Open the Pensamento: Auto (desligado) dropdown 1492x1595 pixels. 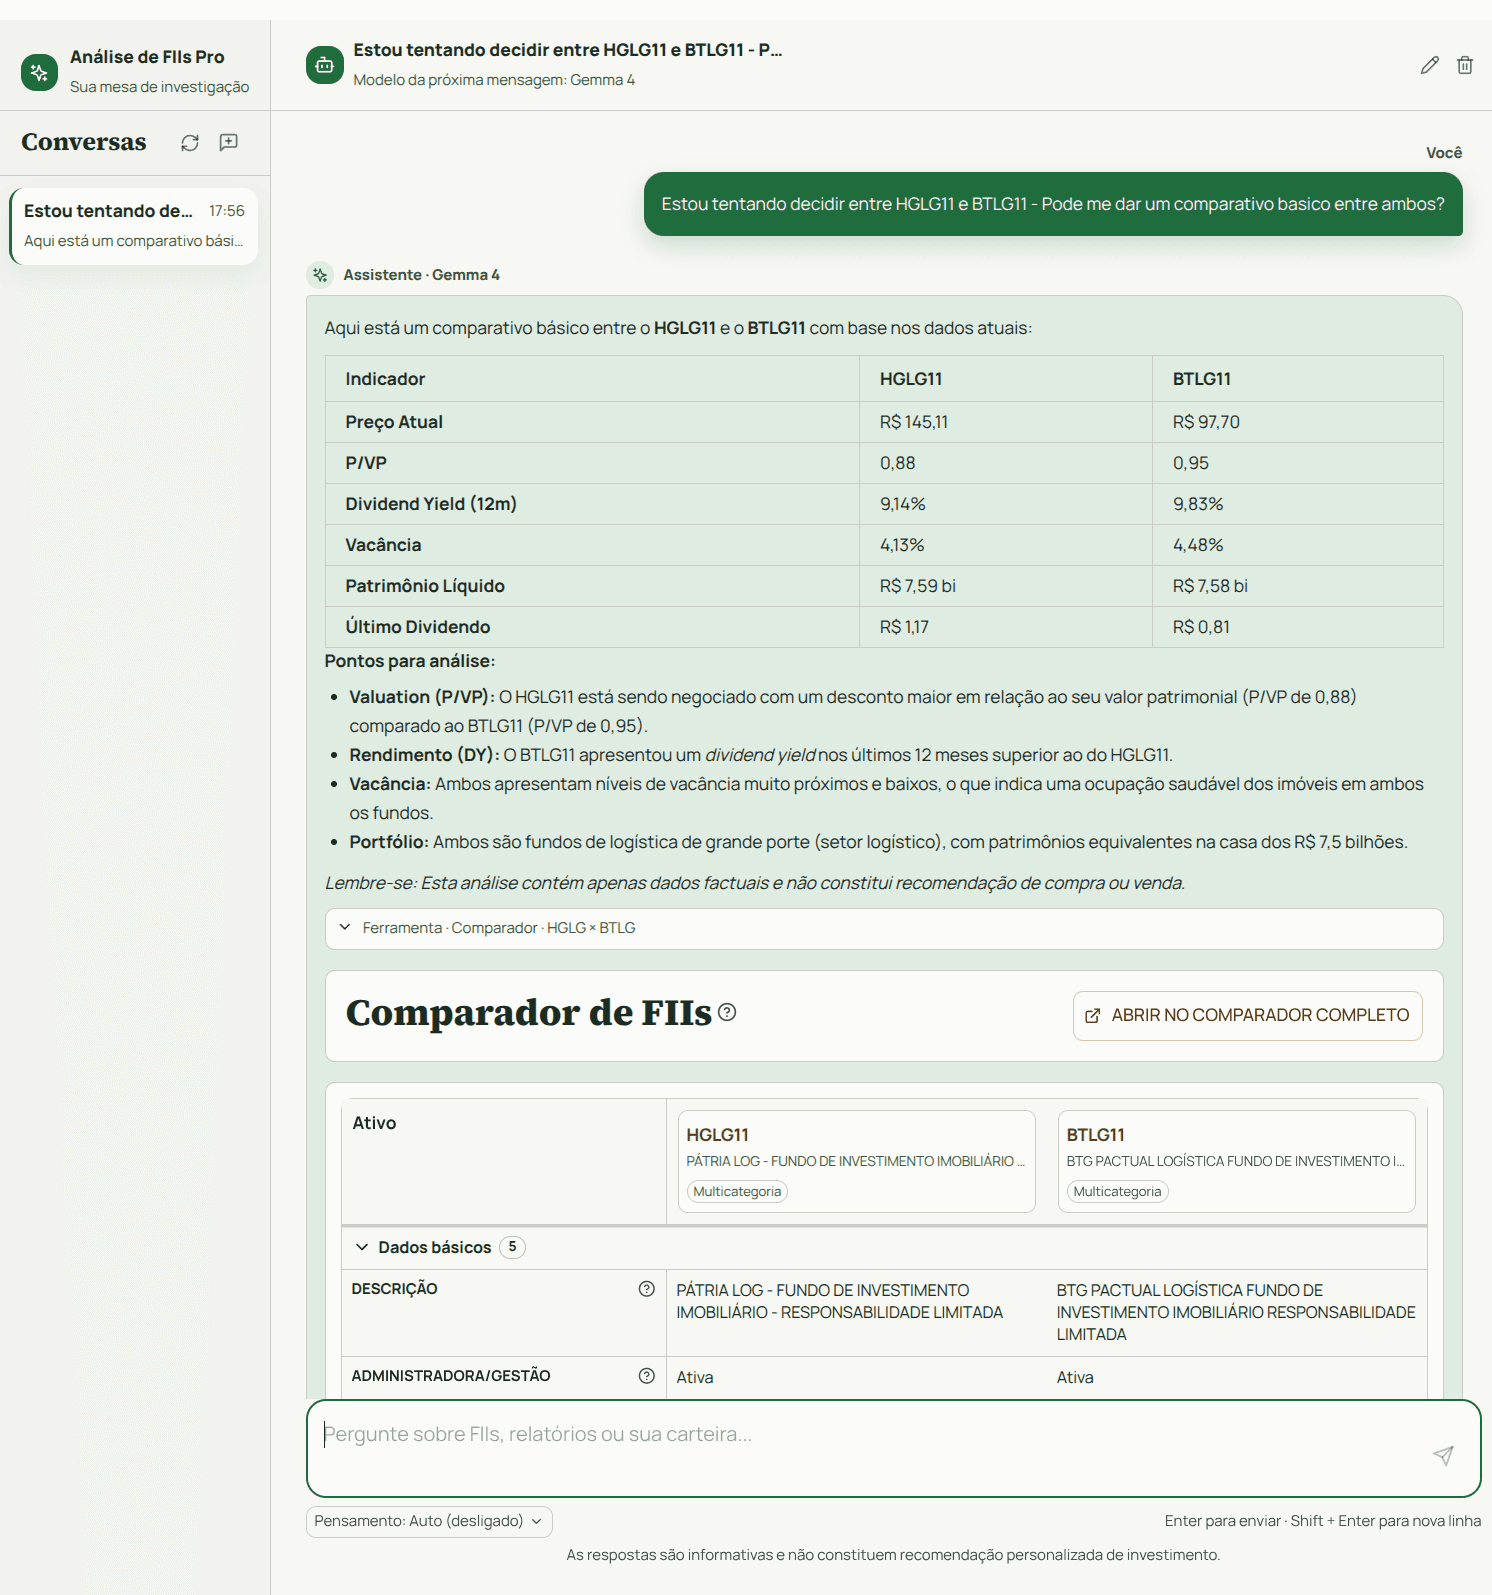429,1521
